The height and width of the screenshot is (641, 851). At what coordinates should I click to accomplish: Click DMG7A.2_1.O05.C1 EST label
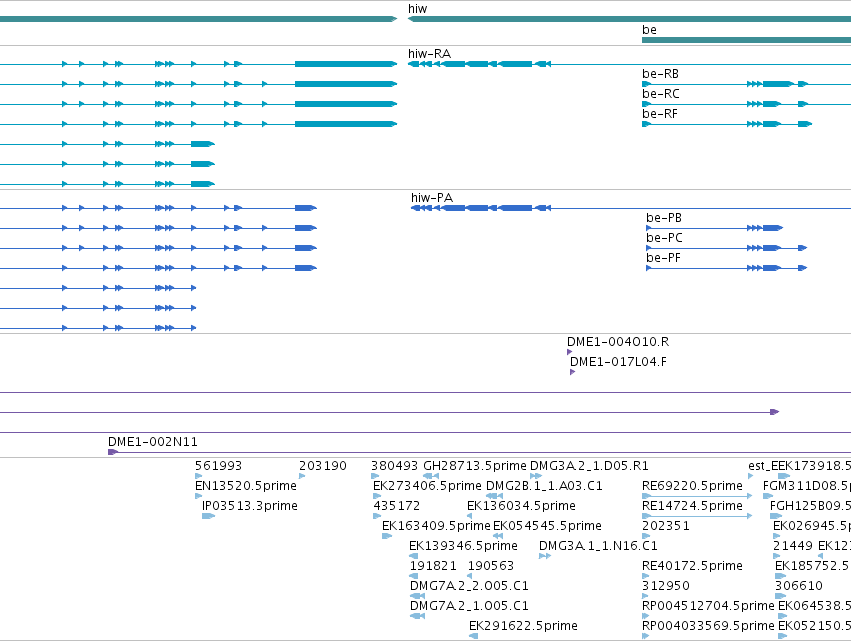(469, 606)
